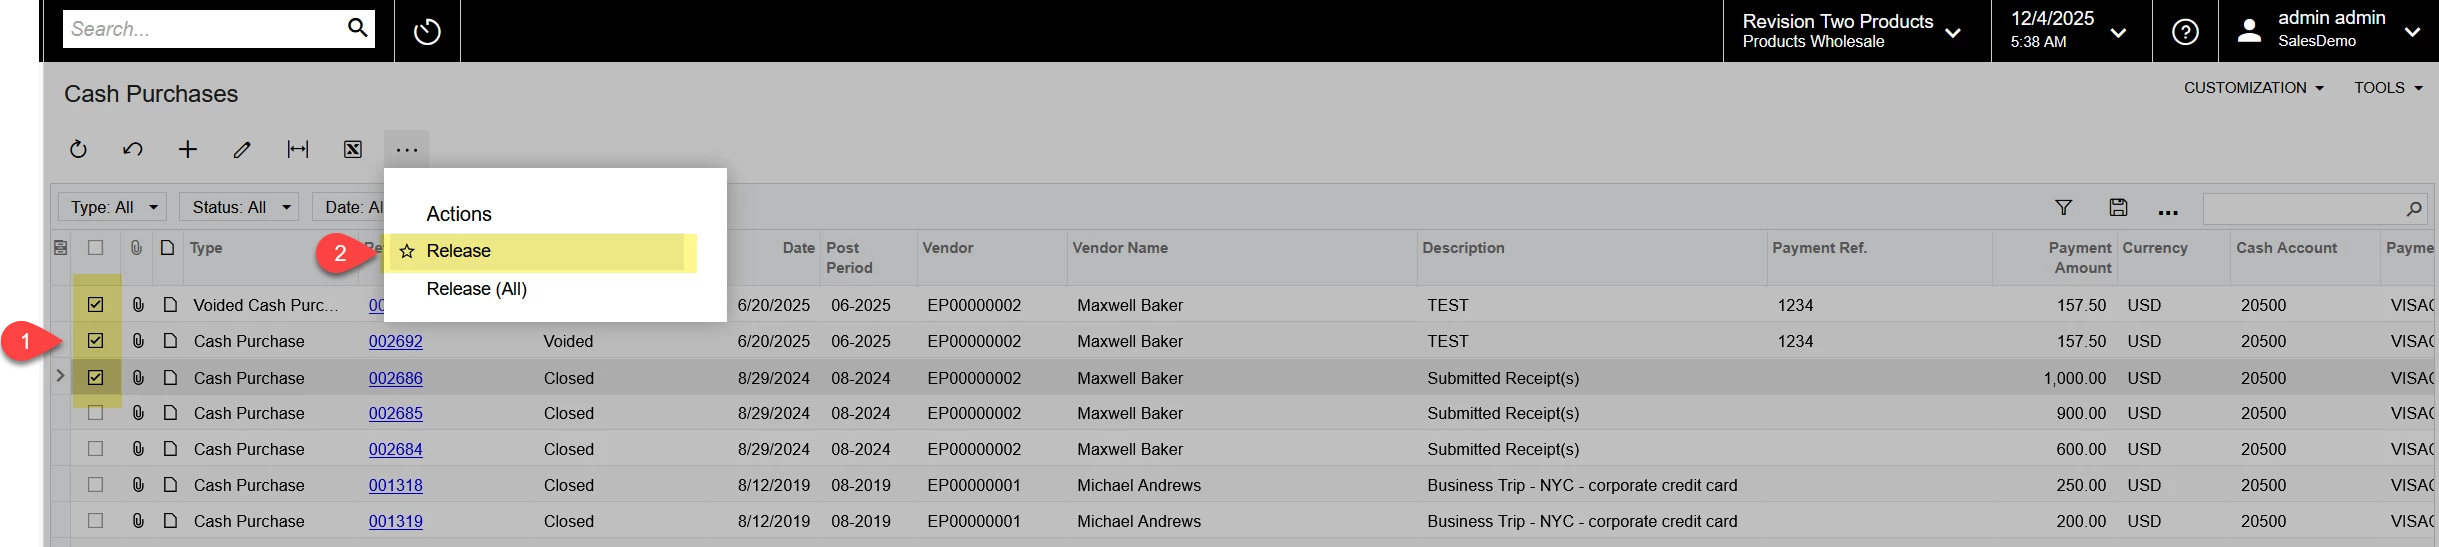Open the recent history clock icon

(427, 32)
